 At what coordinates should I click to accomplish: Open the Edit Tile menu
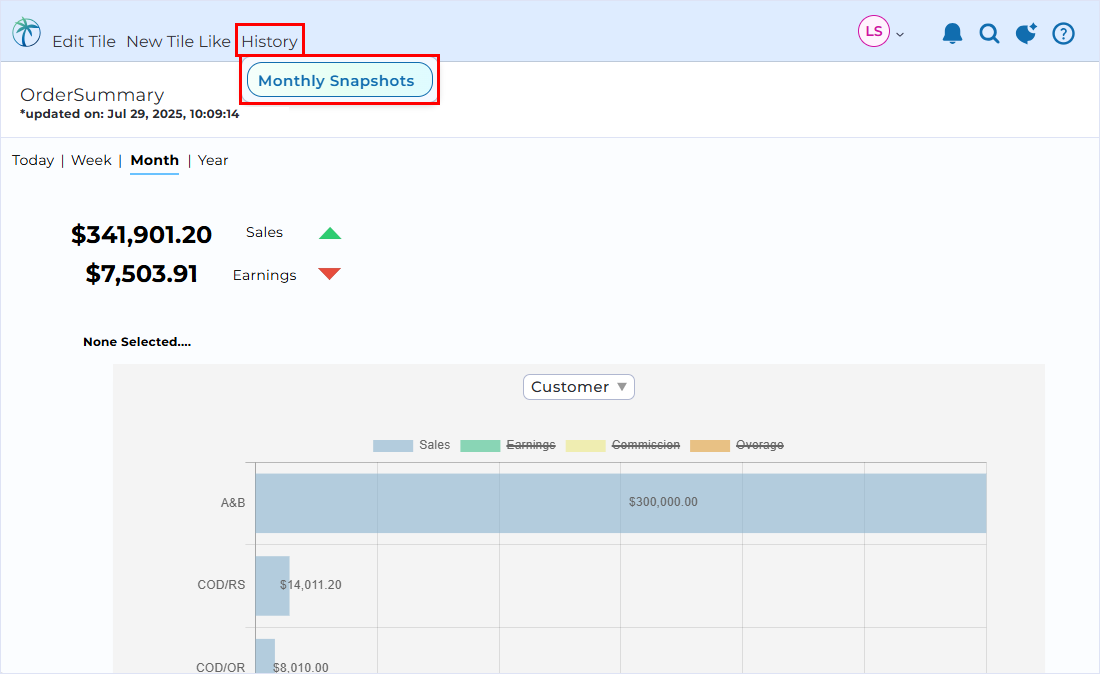pyautogui.click(x=84, y=41)
